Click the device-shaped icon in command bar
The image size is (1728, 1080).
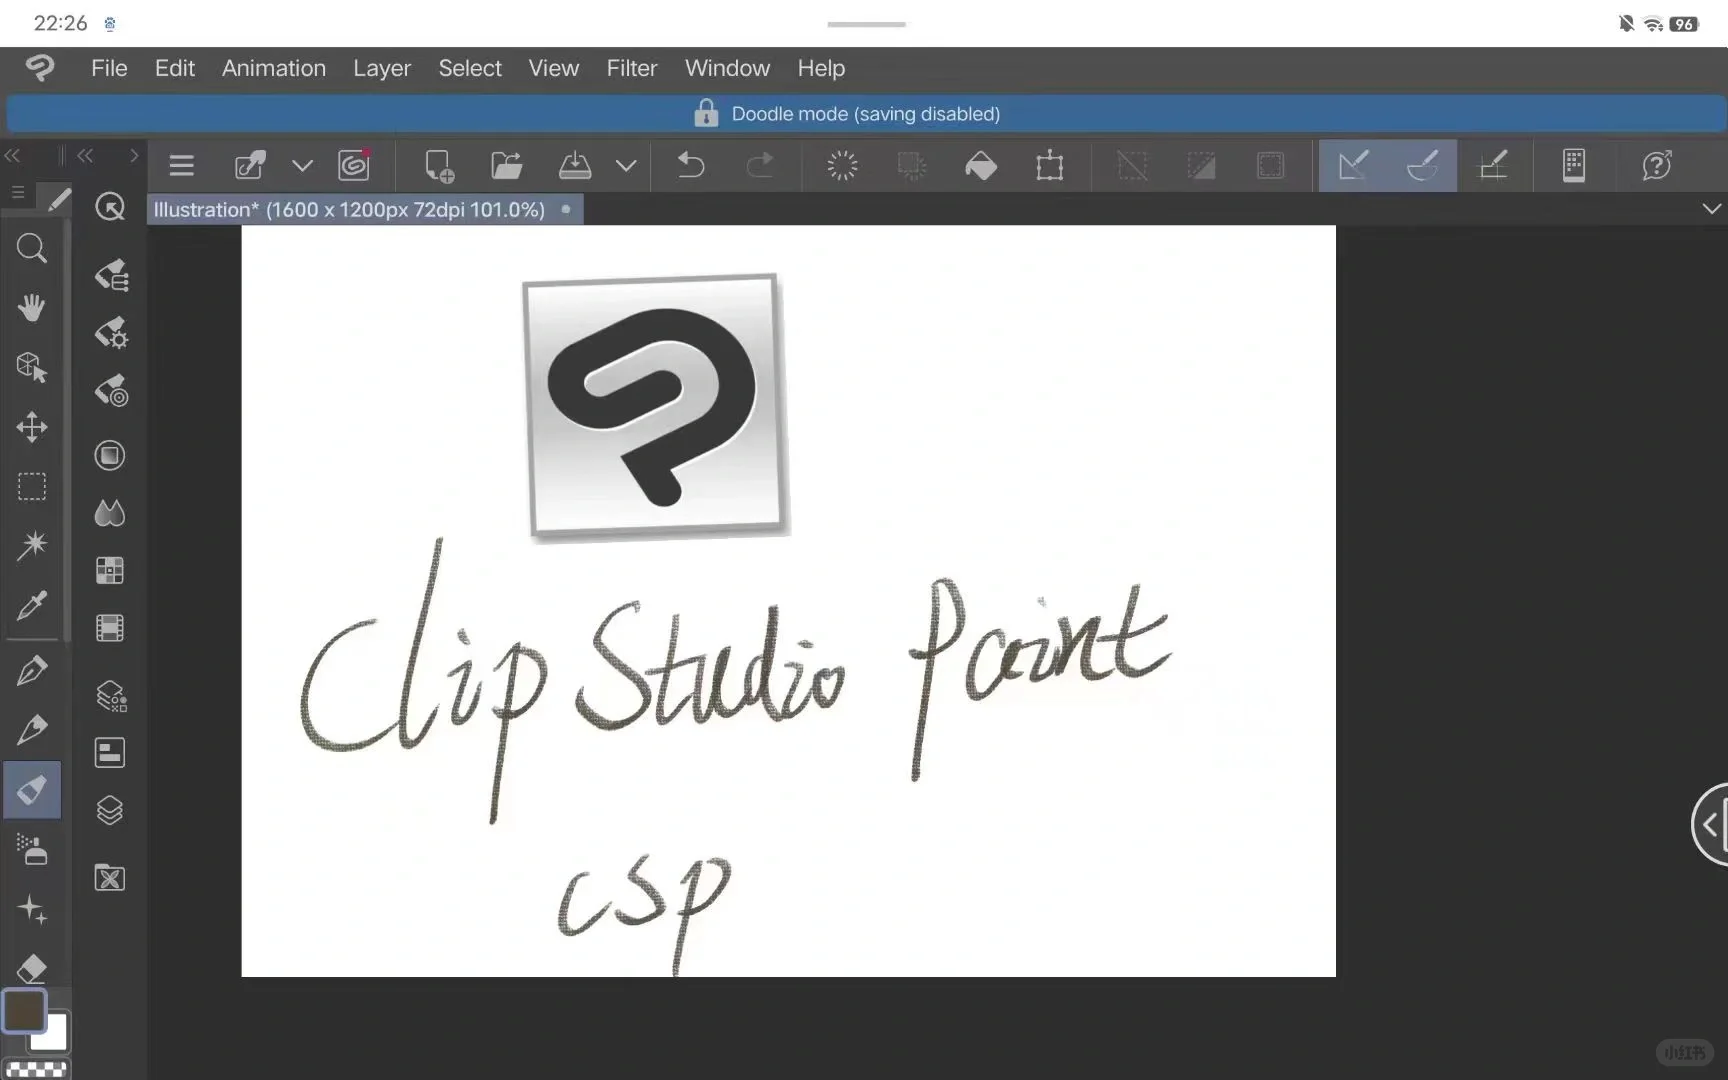(x=1574, y=165)
